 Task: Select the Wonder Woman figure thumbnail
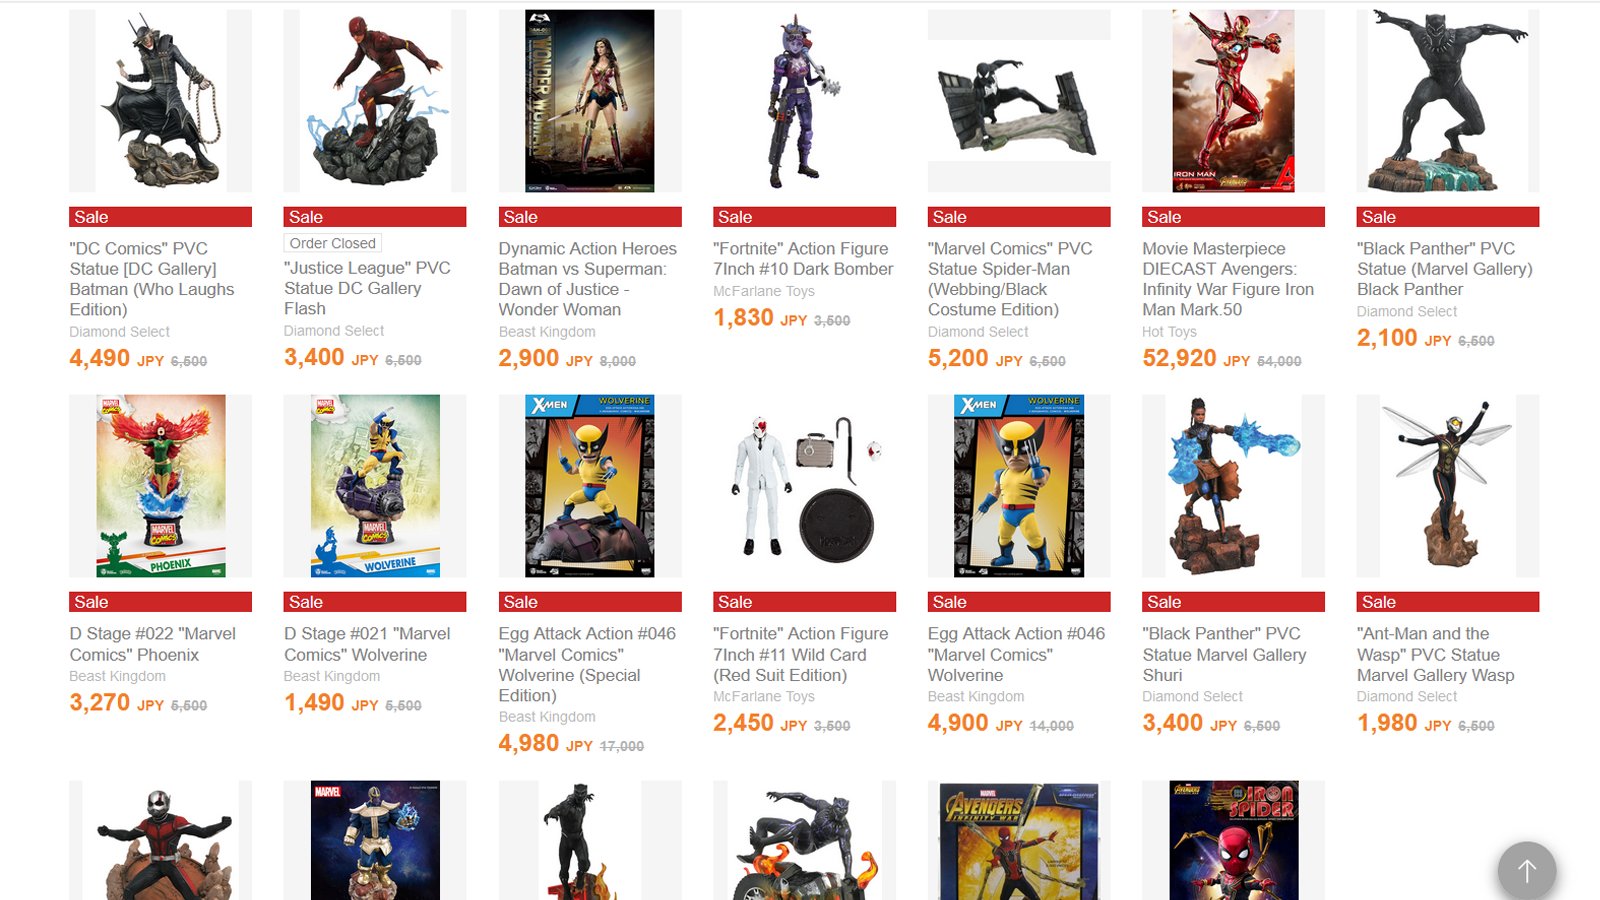pos(590,101)
